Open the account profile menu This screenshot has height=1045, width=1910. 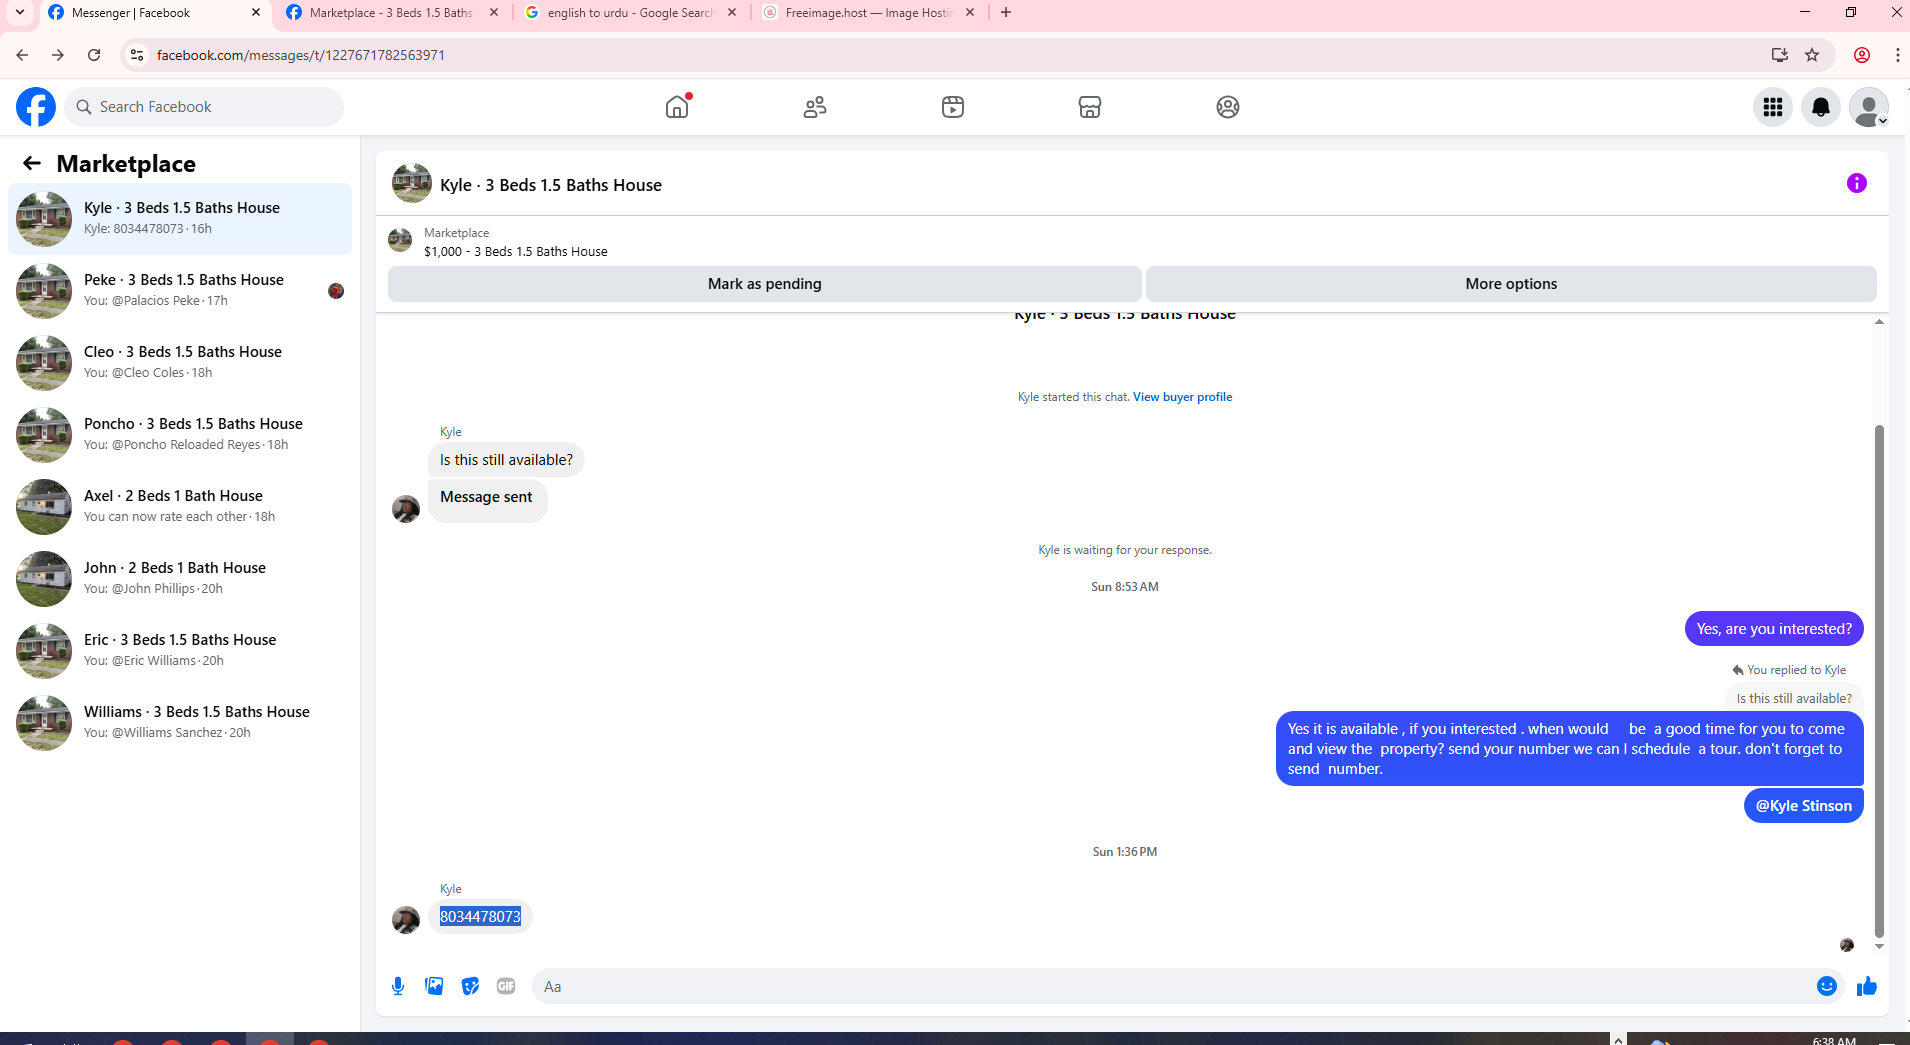click(1868, 107)
